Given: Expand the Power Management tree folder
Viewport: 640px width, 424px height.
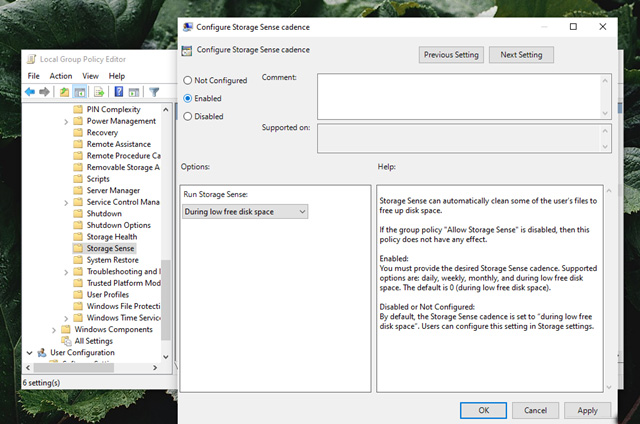Looking at the screenshot, I should [x=66, y=121].
